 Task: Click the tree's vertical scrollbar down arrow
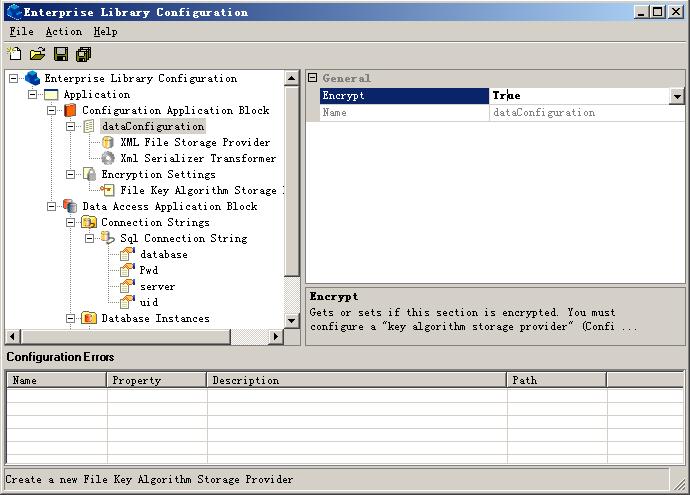pos(292,321)
